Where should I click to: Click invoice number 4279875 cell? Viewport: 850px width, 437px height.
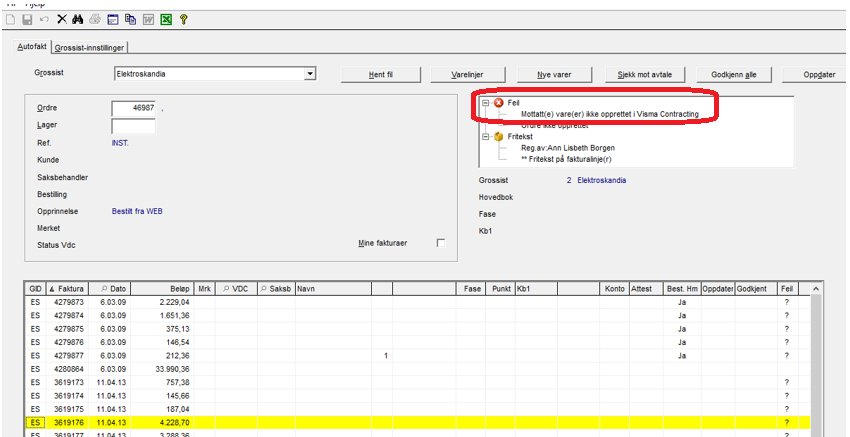(x=68, y=329)
